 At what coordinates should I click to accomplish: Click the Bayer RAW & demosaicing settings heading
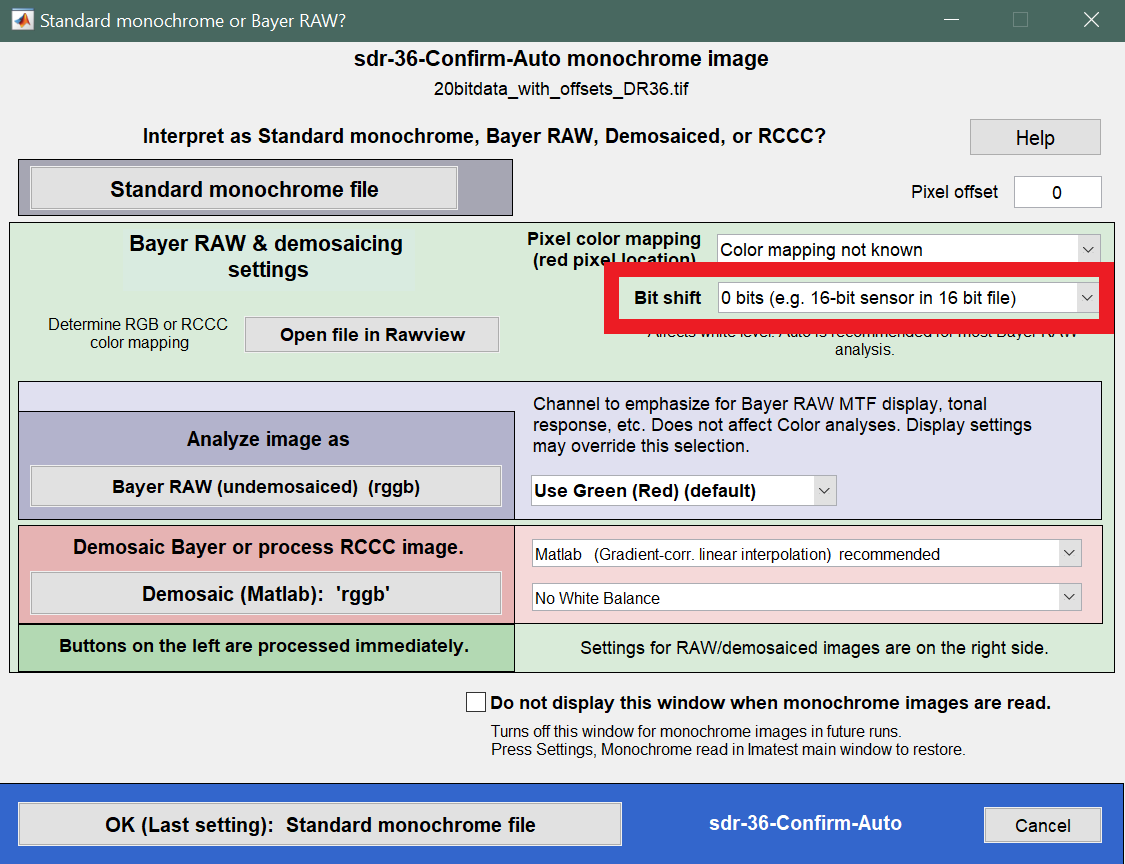[266, 256]
